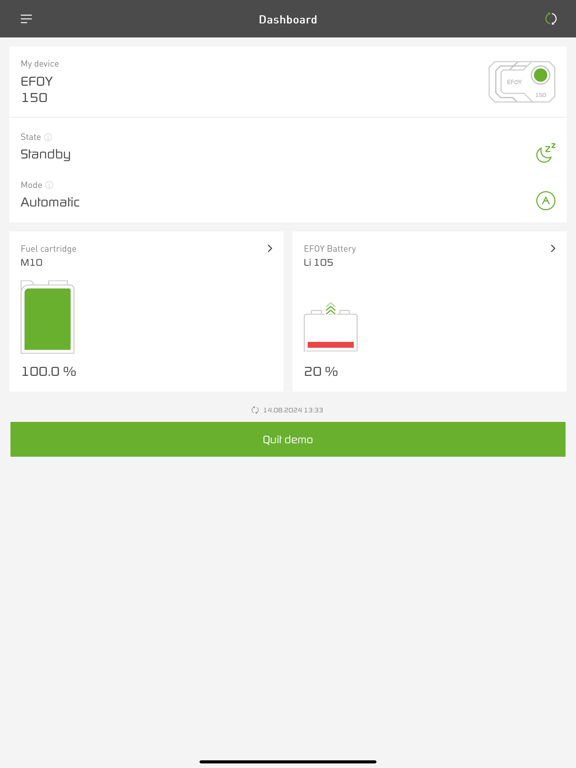Tap the State info icon
This screenshot has height=768, width=576.
pos(48,137)
